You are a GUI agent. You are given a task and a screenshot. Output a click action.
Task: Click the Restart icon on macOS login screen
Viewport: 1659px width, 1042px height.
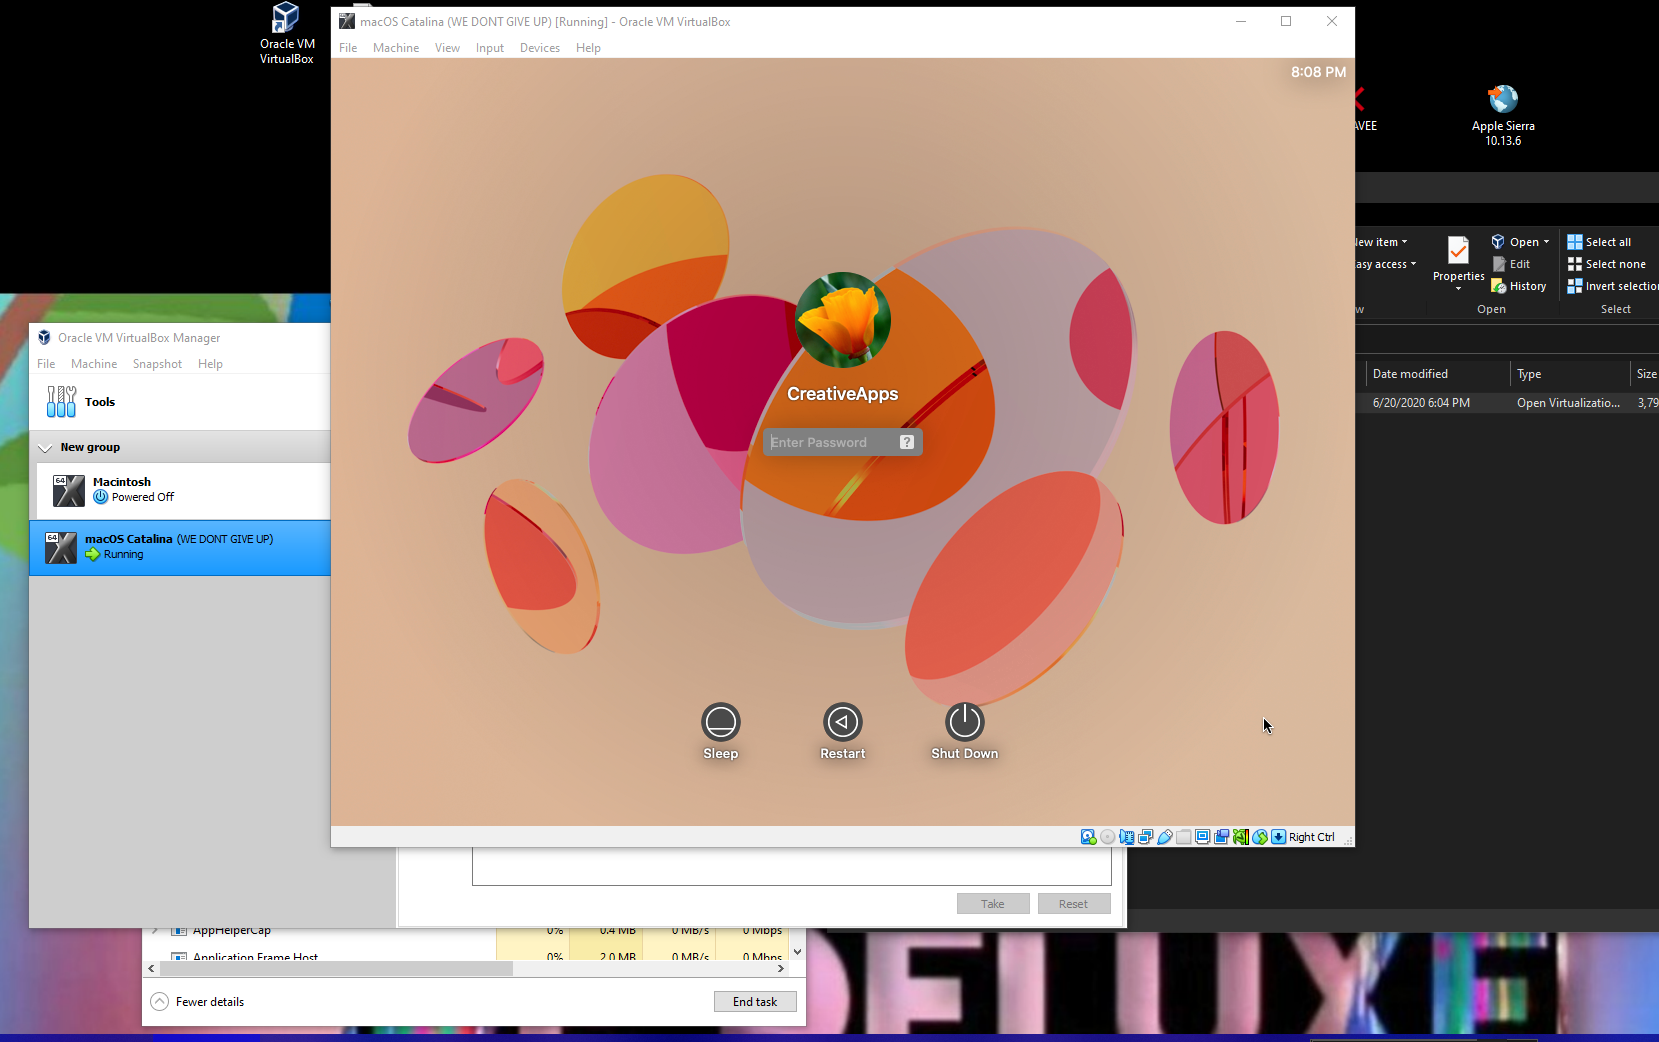[843, 722]
